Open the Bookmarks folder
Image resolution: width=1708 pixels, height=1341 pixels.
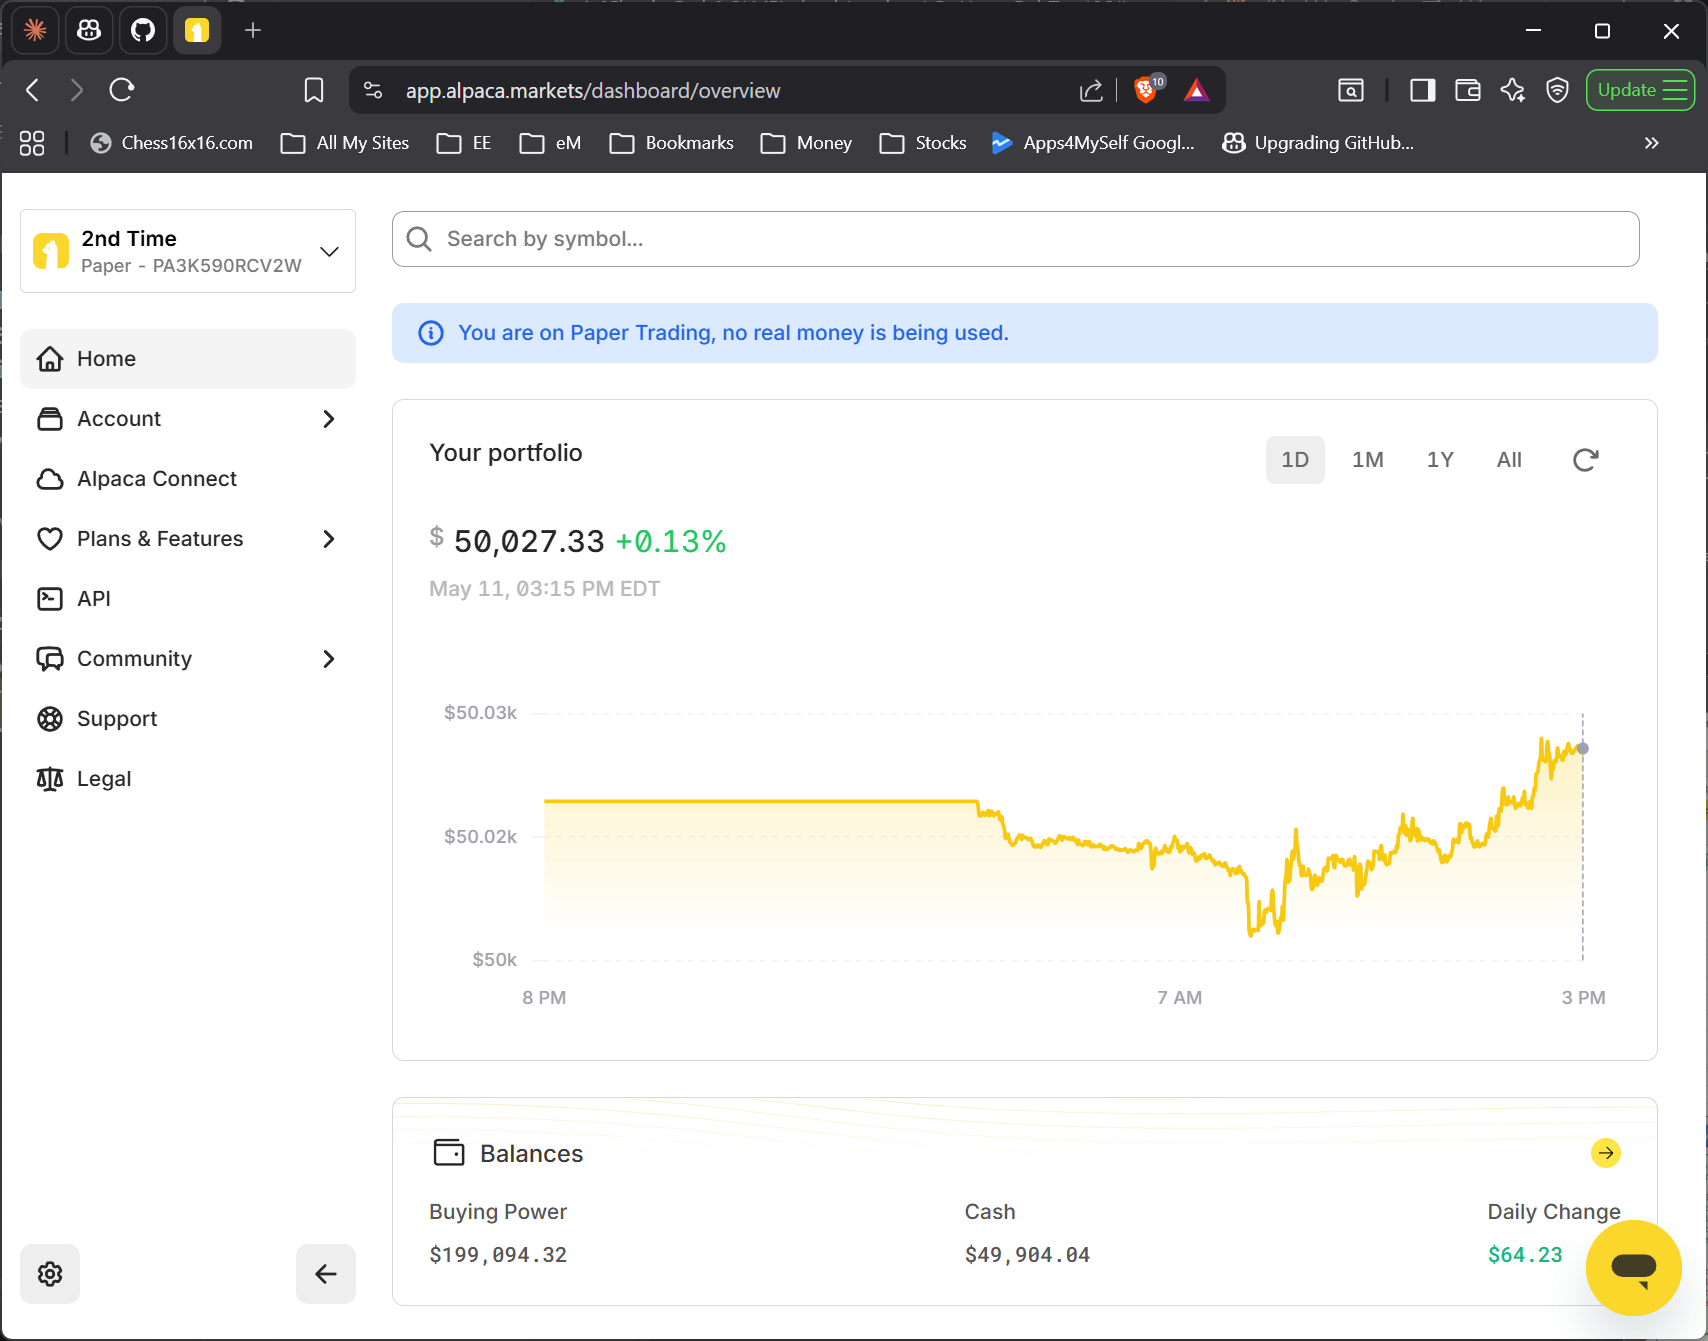[672, 143]
